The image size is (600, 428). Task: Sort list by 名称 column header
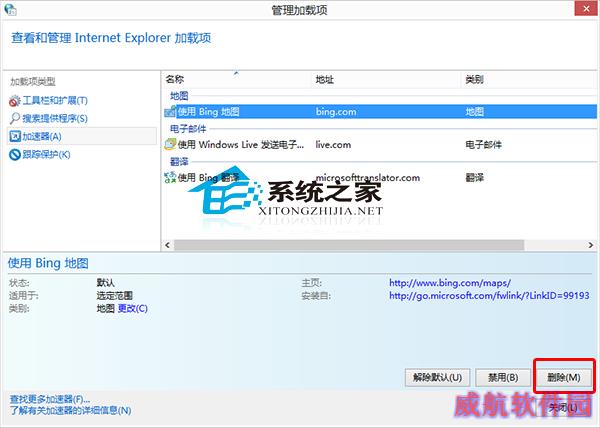[237, 80]
